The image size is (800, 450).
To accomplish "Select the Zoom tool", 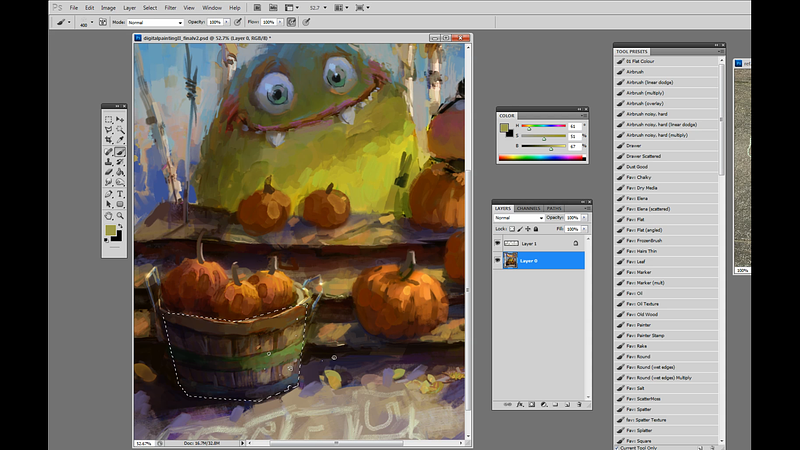I will coord(120,216).
